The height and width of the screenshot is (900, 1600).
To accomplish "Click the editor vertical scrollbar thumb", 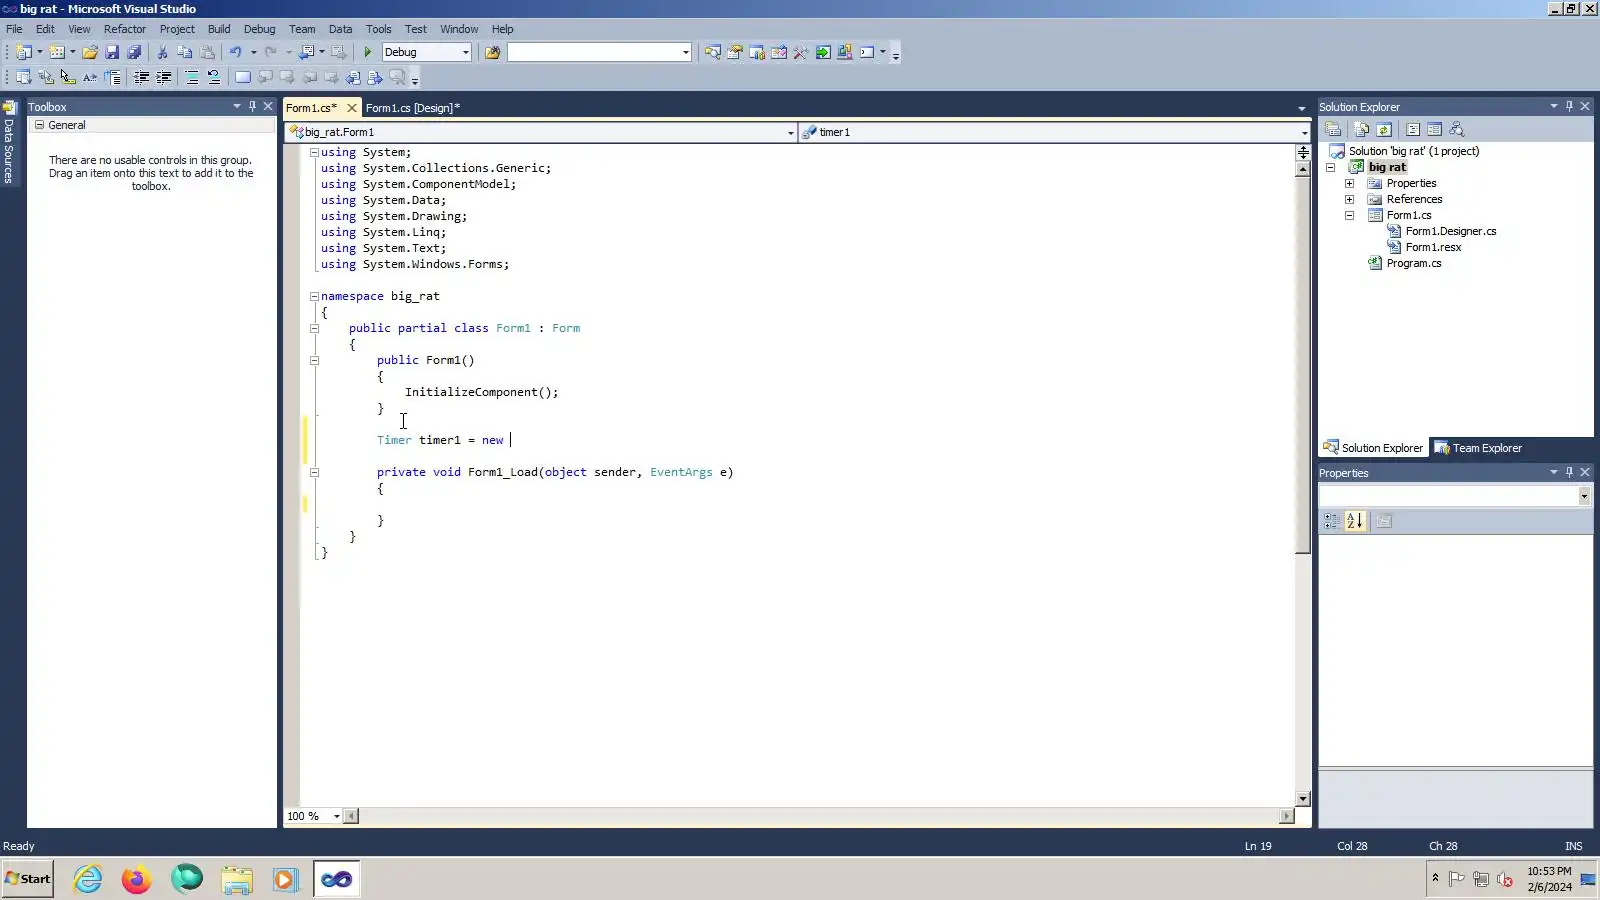I will tap(1303, 365).
